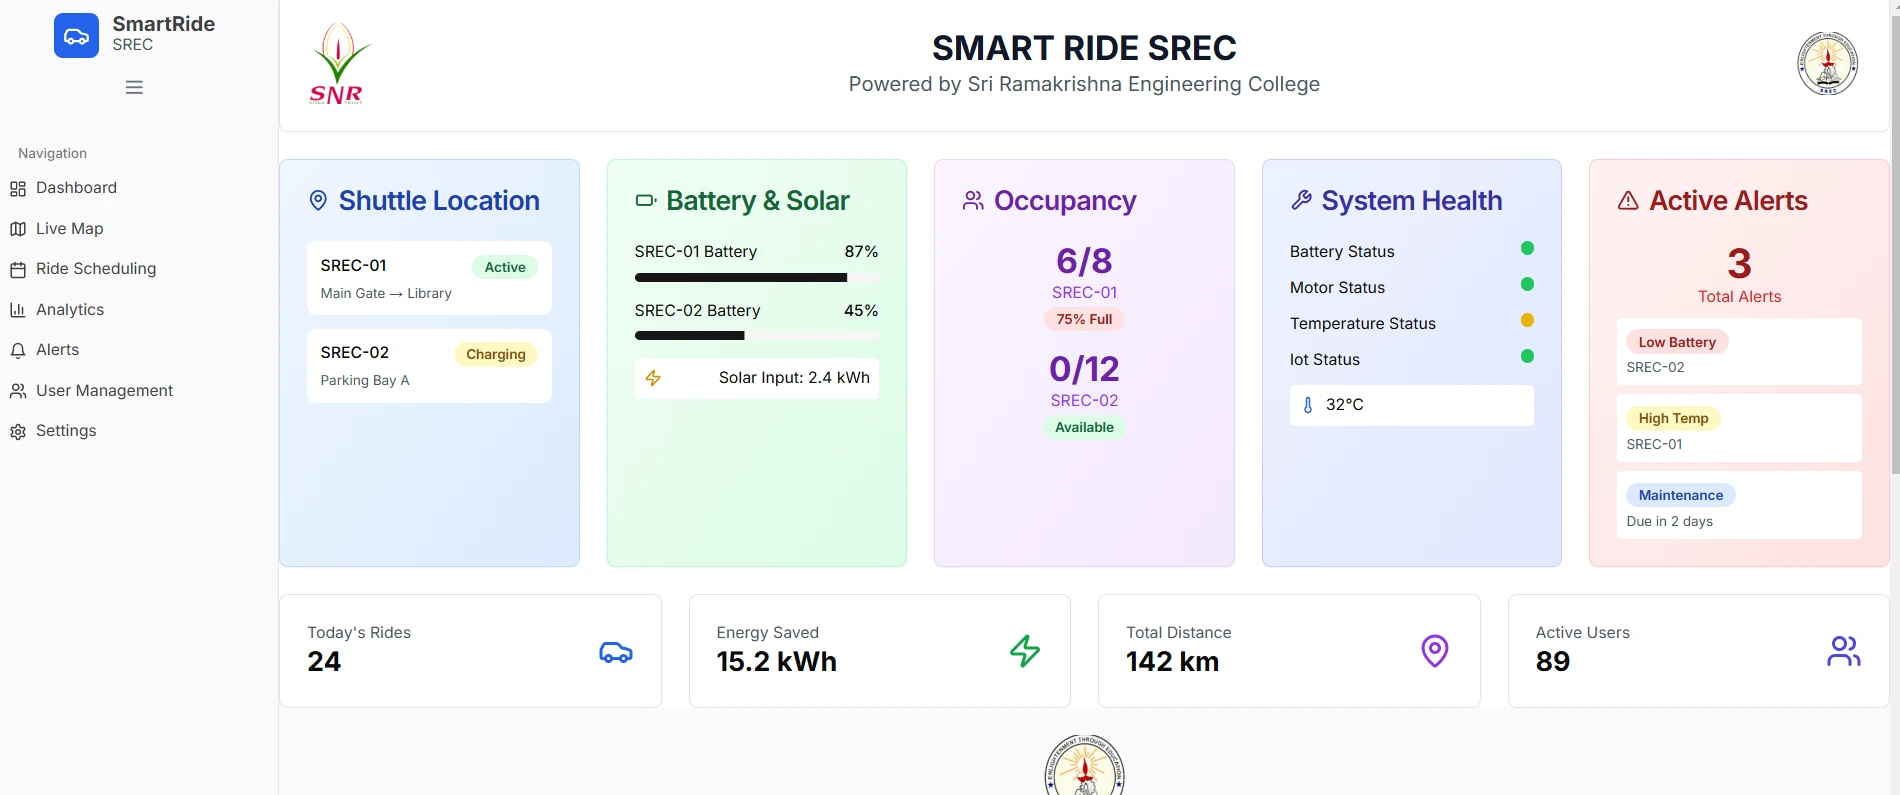This screenshot has width=1900, height=795.
Task: Click the 32°C temperature box
Action: tap(1411, 405)
